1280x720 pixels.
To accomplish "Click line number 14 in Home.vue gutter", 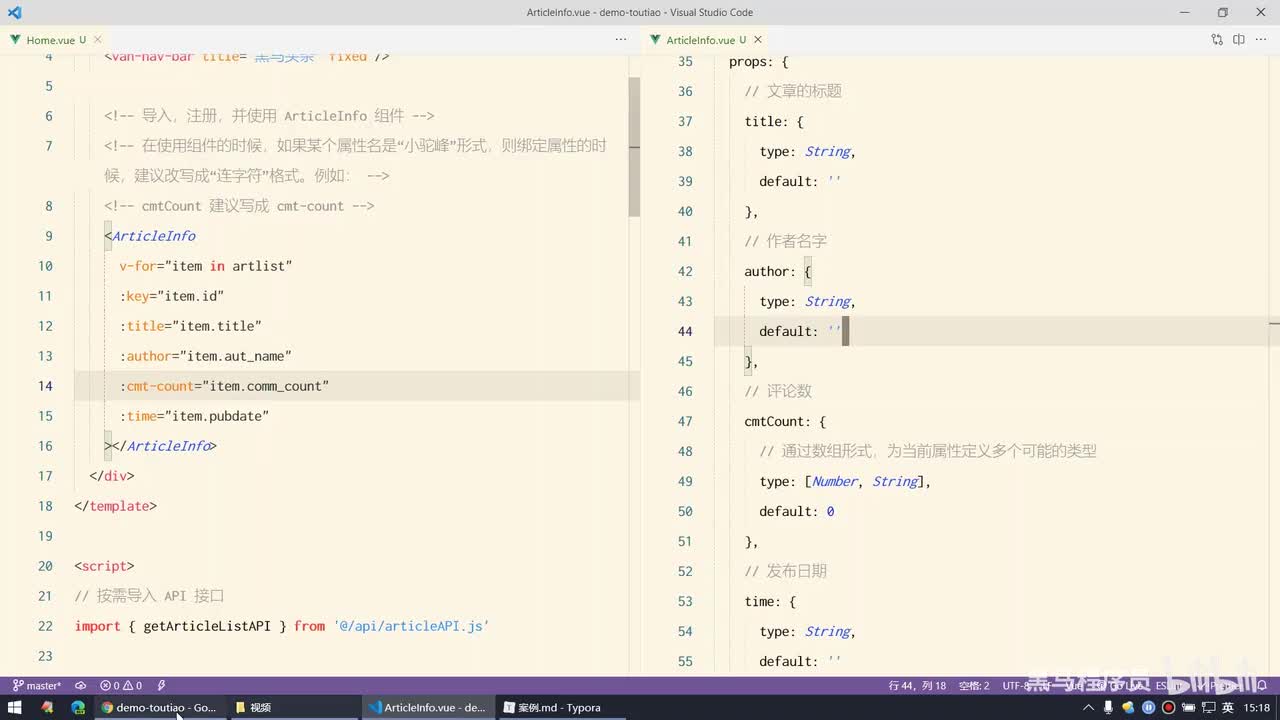I will (45, 386).
